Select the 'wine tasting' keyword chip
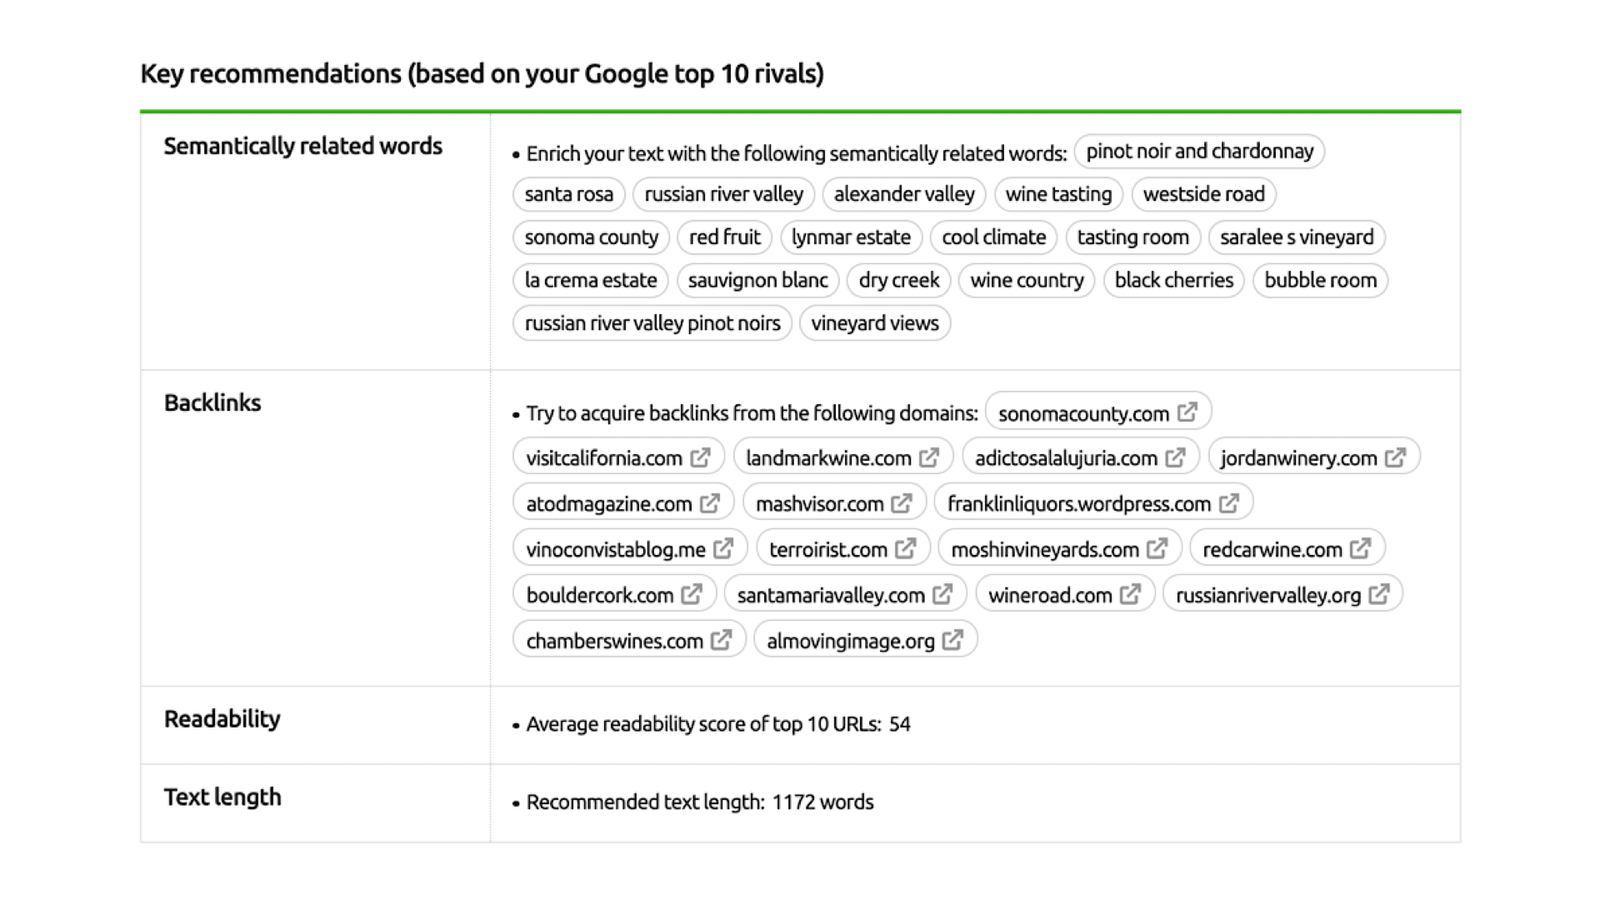 pyautogui.click(x=1058, y=194)
